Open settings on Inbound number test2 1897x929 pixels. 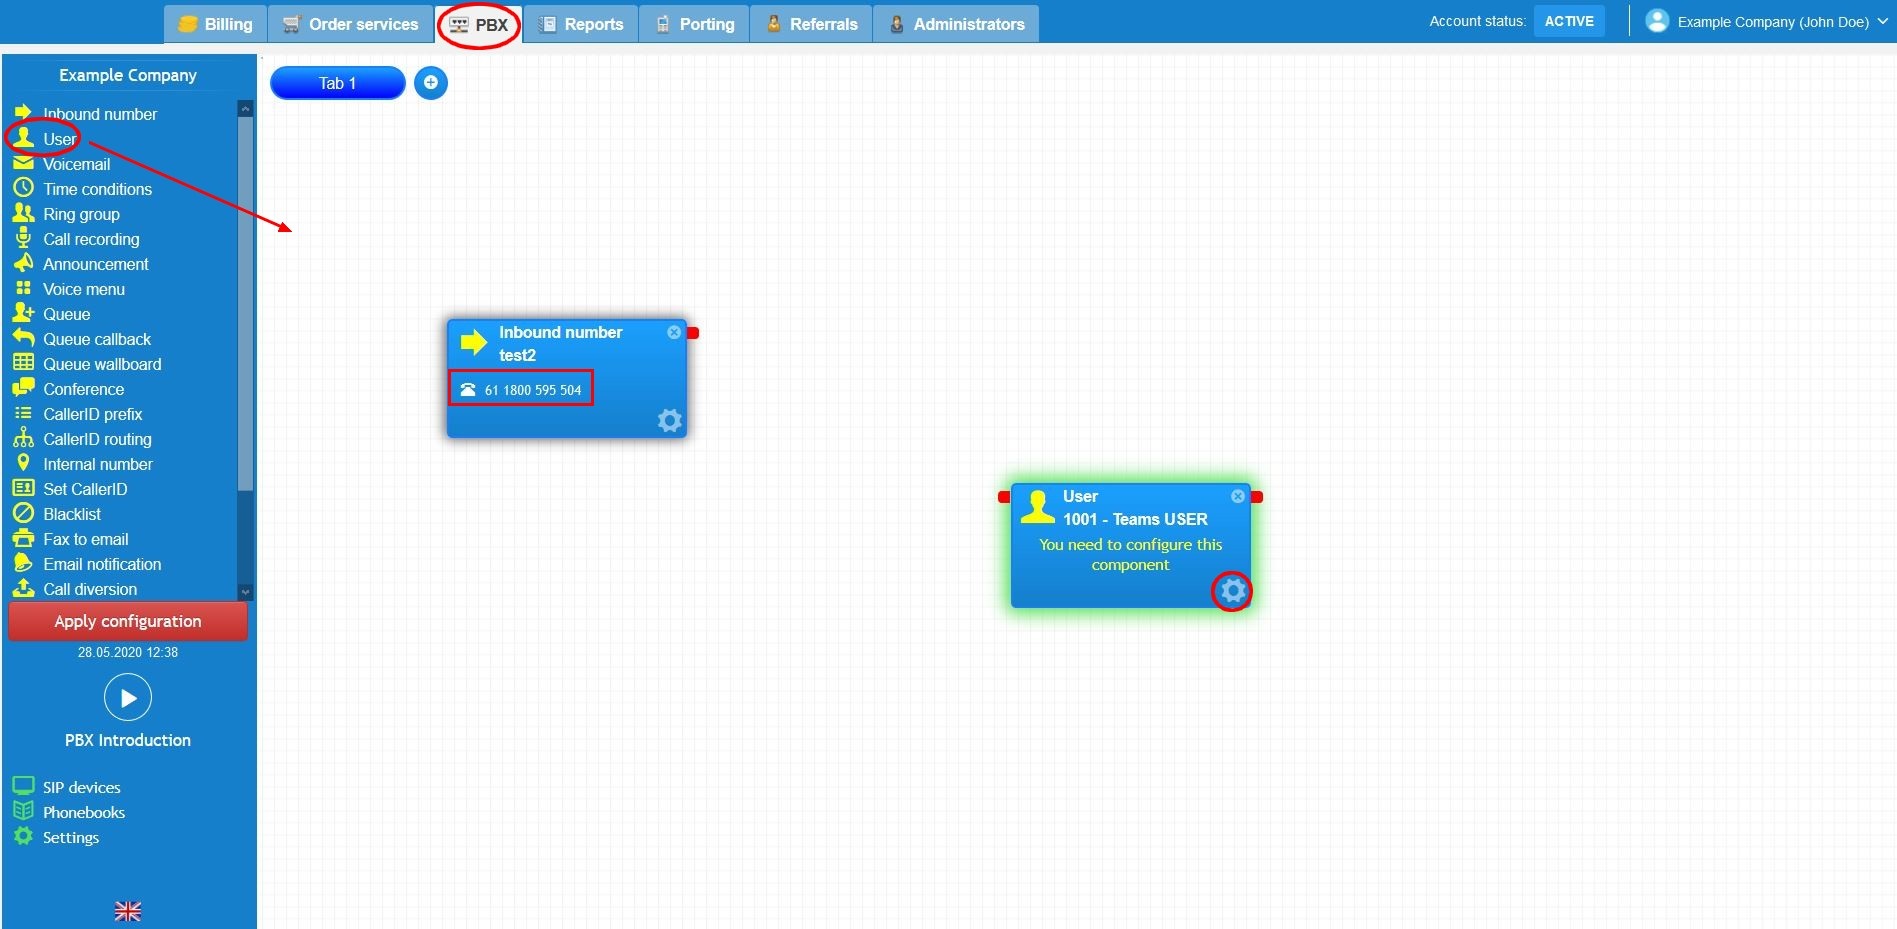(669, 420)
